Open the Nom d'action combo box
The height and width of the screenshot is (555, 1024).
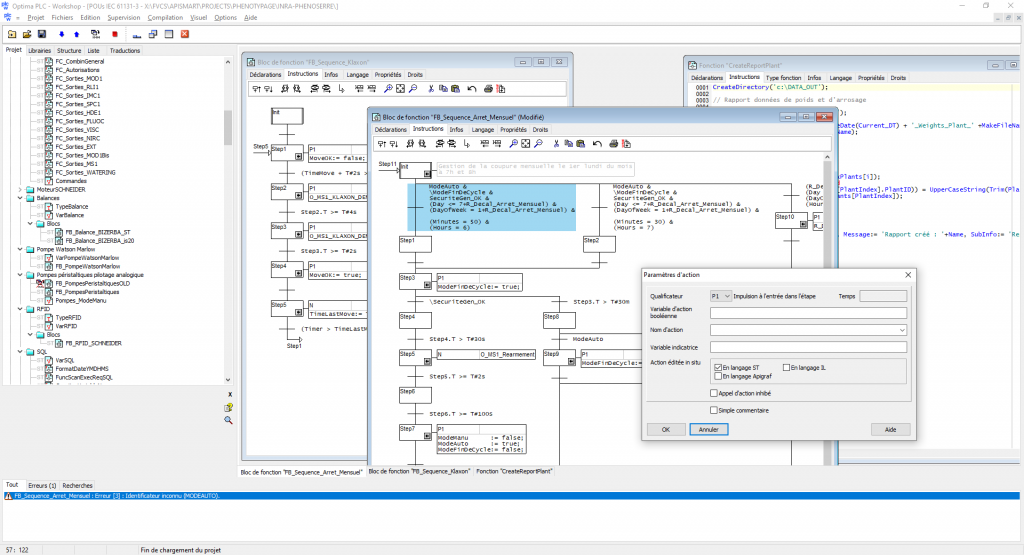808,330
